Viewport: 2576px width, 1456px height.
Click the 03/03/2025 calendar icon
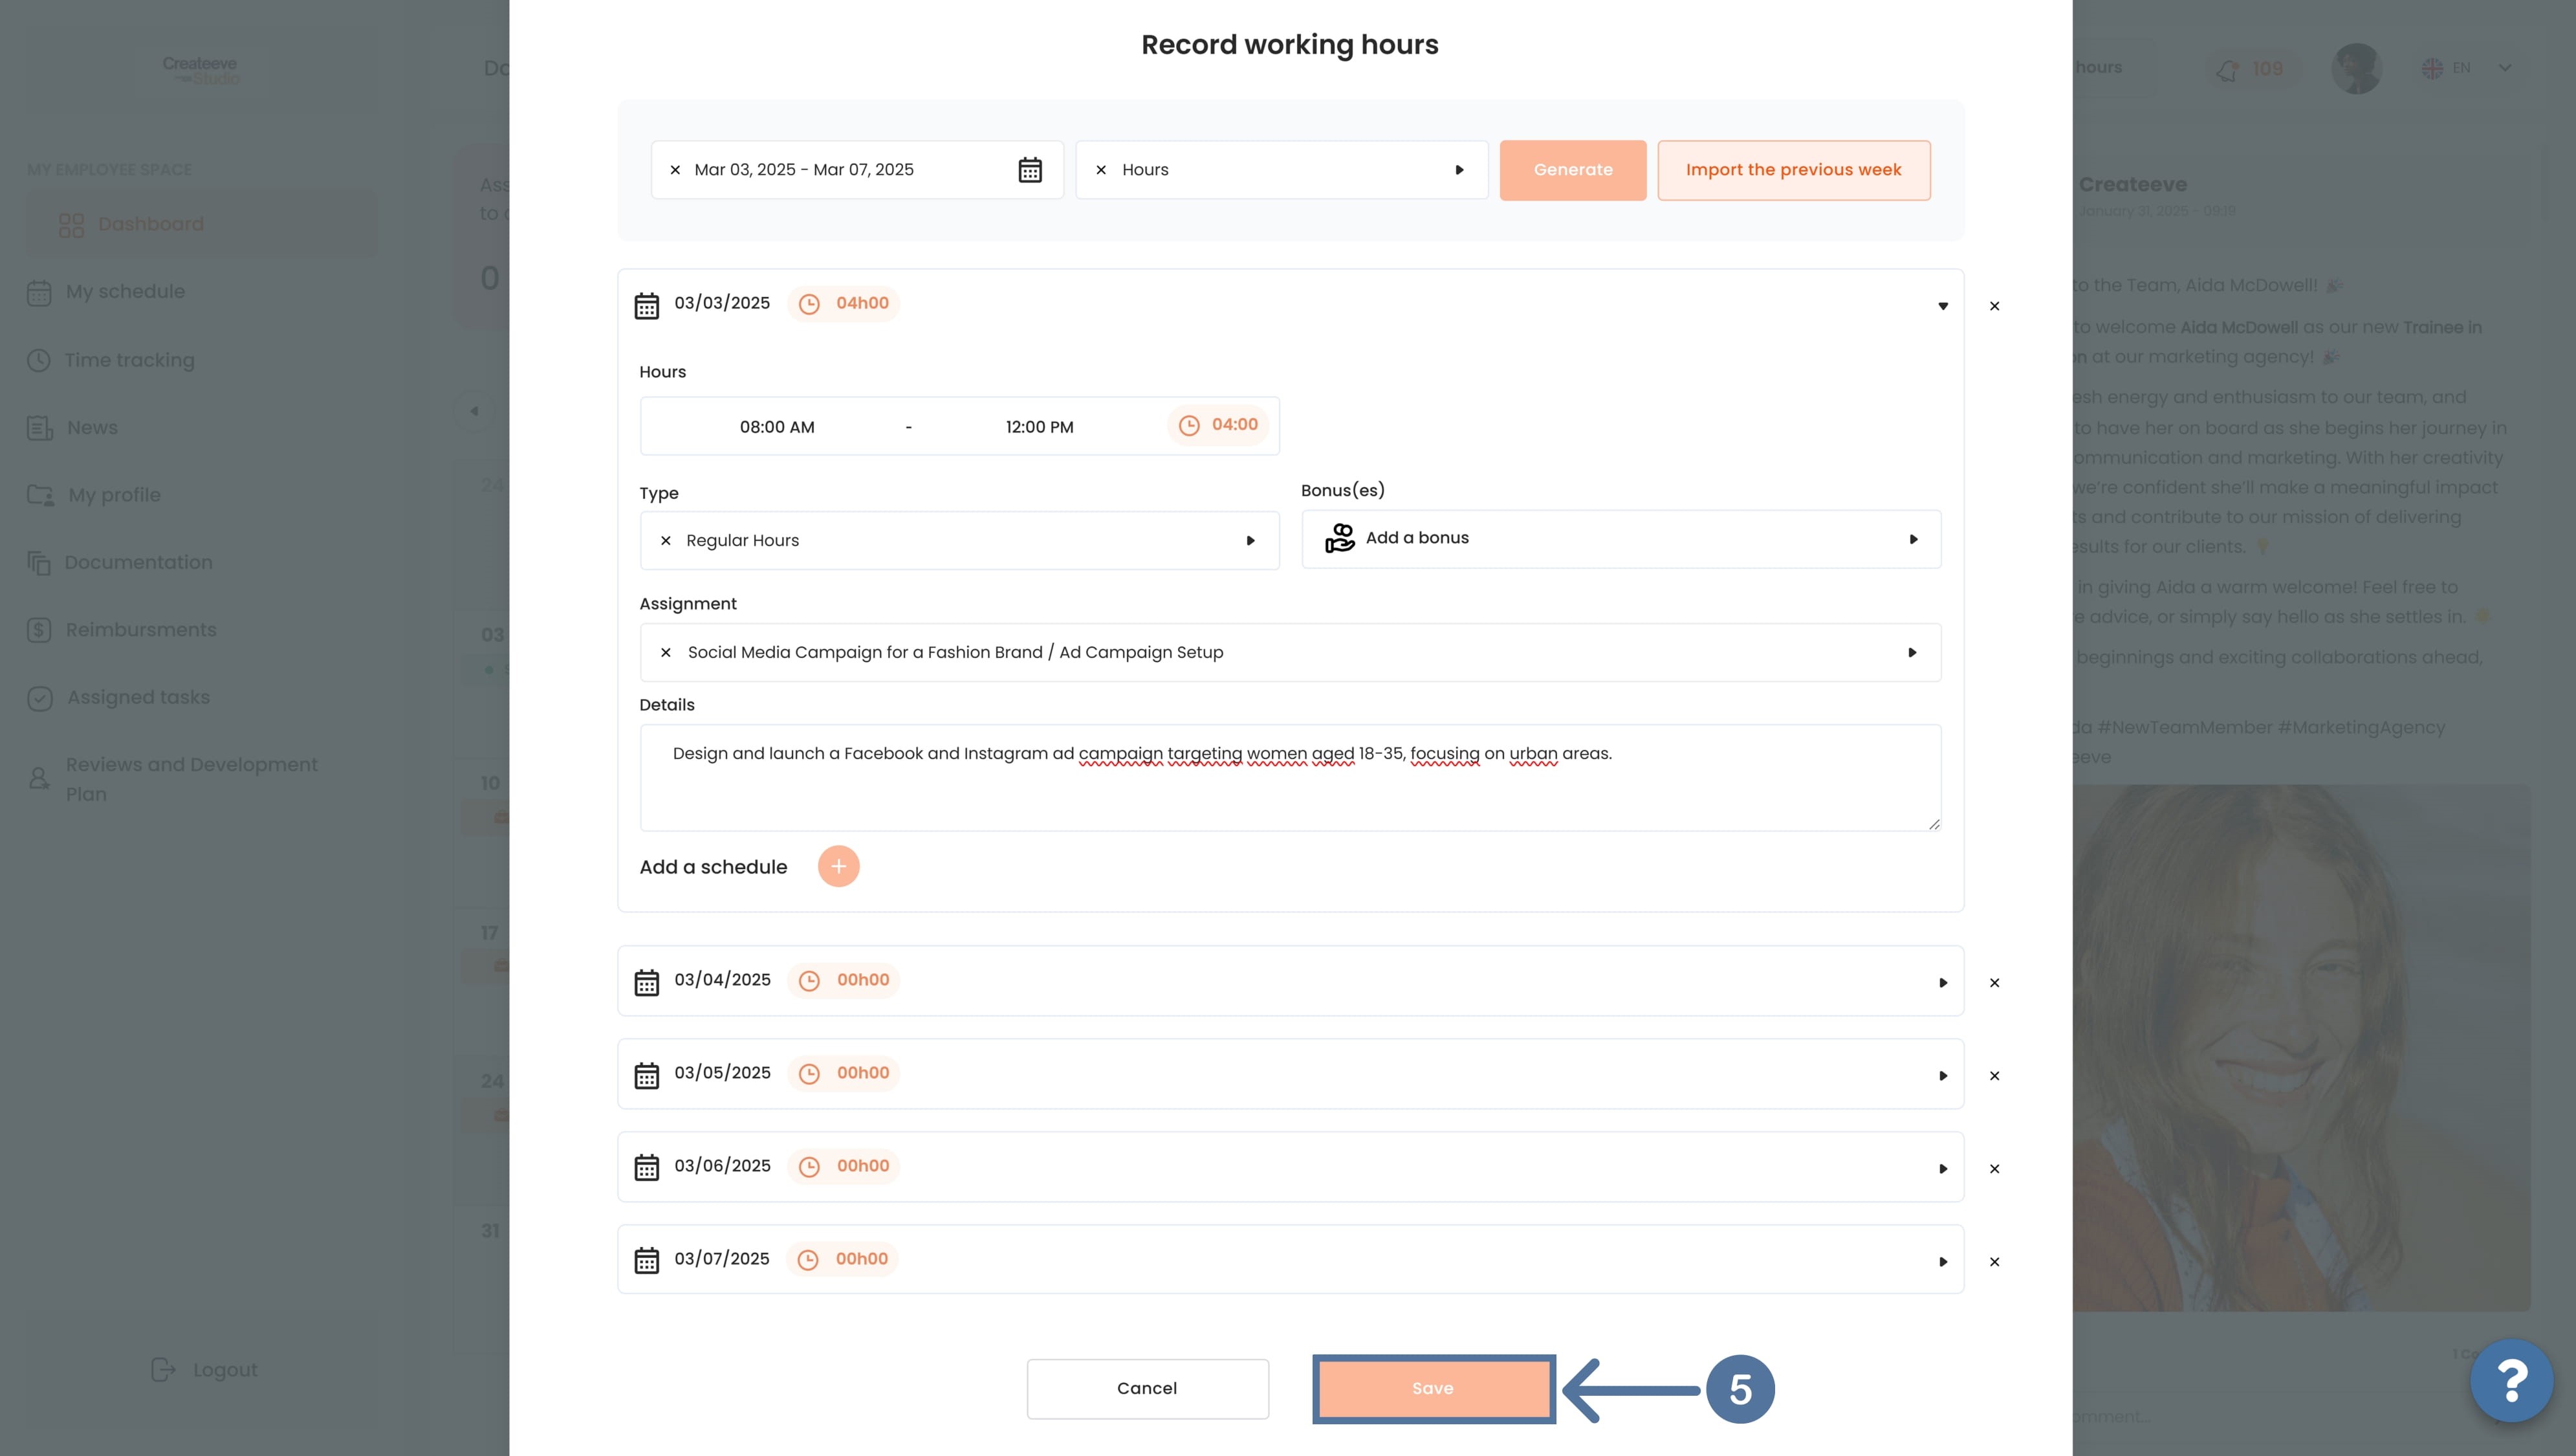point(647,305)
